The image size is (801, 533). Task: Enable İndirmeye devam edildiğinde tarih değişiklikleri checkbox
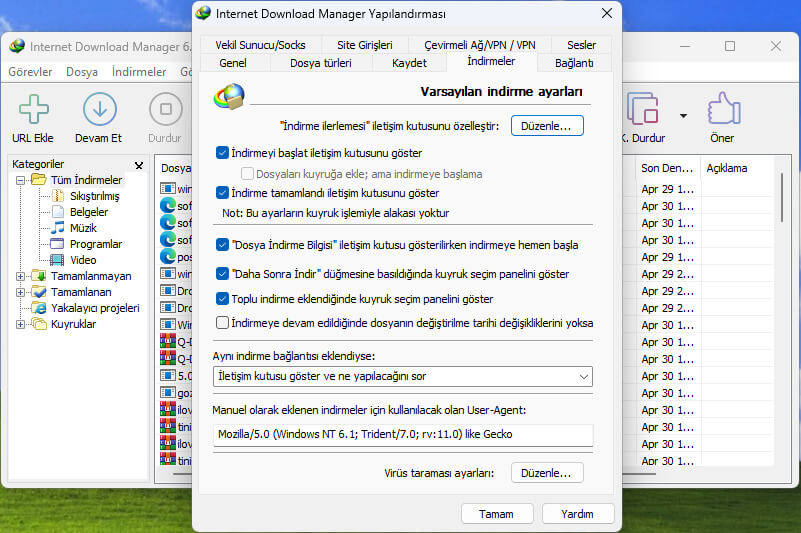[222, 322]
